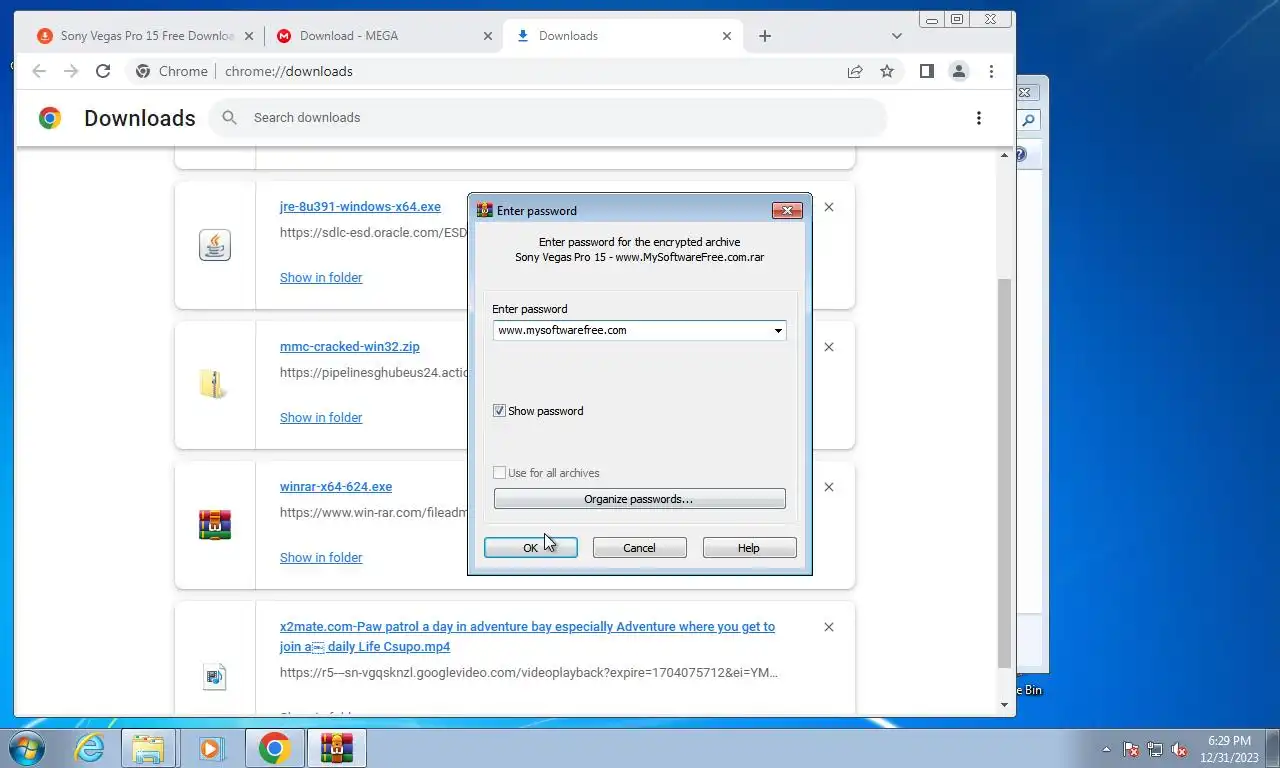Click the mp4 video file icon
Viewport: 1280px width, 768px height.
215,677
